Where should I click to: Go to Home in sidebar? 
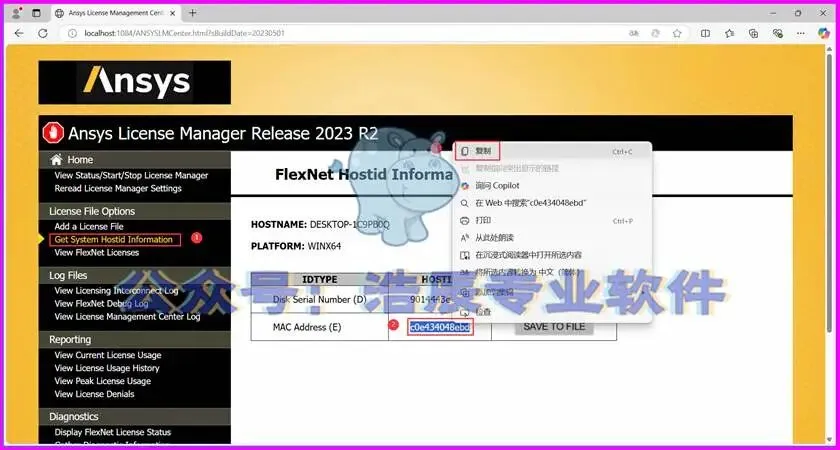(80, 160)
